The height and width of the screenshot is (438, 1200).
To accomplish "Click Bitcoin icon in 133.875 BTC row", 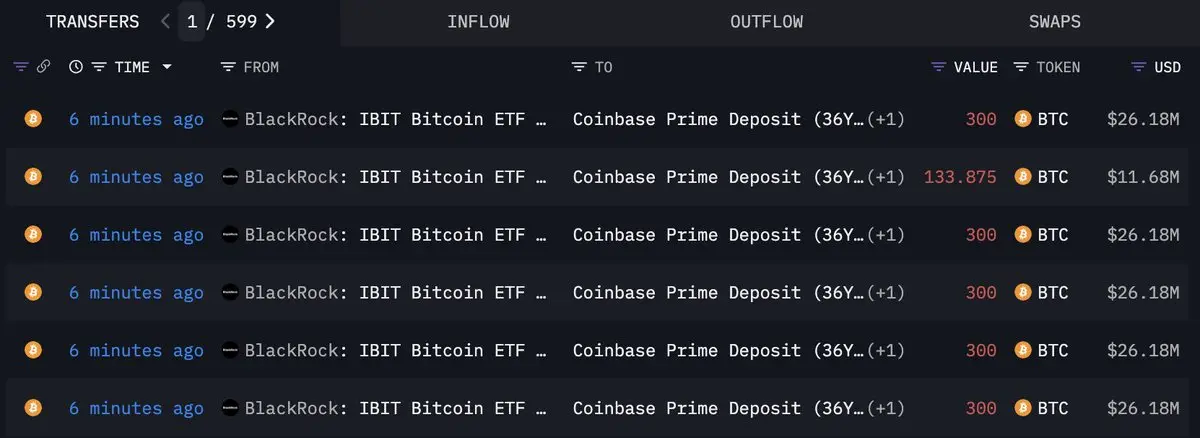I will [32, 177].
